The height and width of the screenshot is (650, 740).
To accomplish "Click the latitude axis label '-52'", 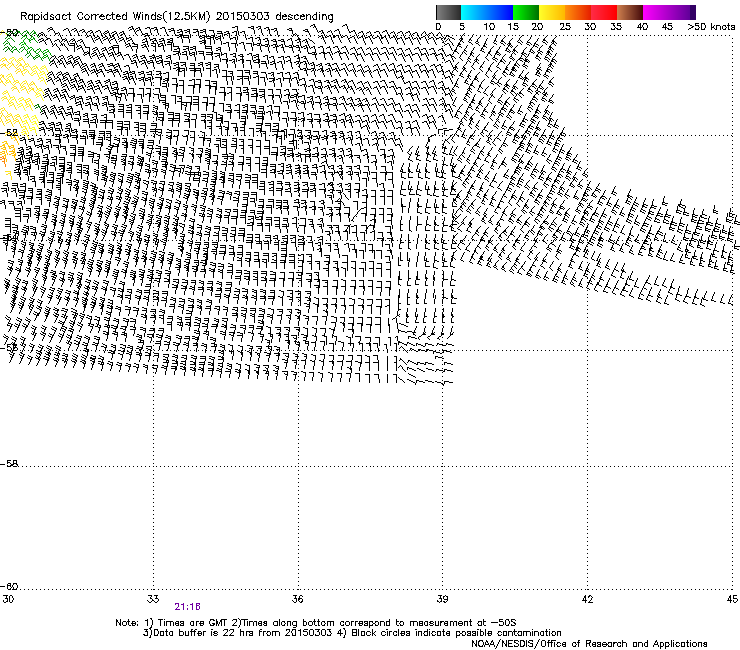I will pyautogui.click(x=9, y=133).
